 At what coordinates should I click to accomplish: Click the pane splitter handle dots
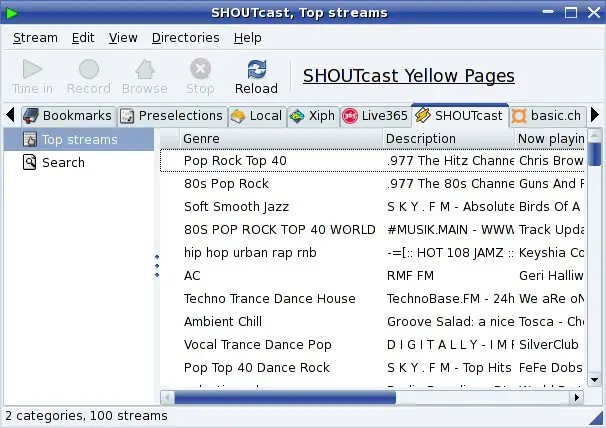157,266
